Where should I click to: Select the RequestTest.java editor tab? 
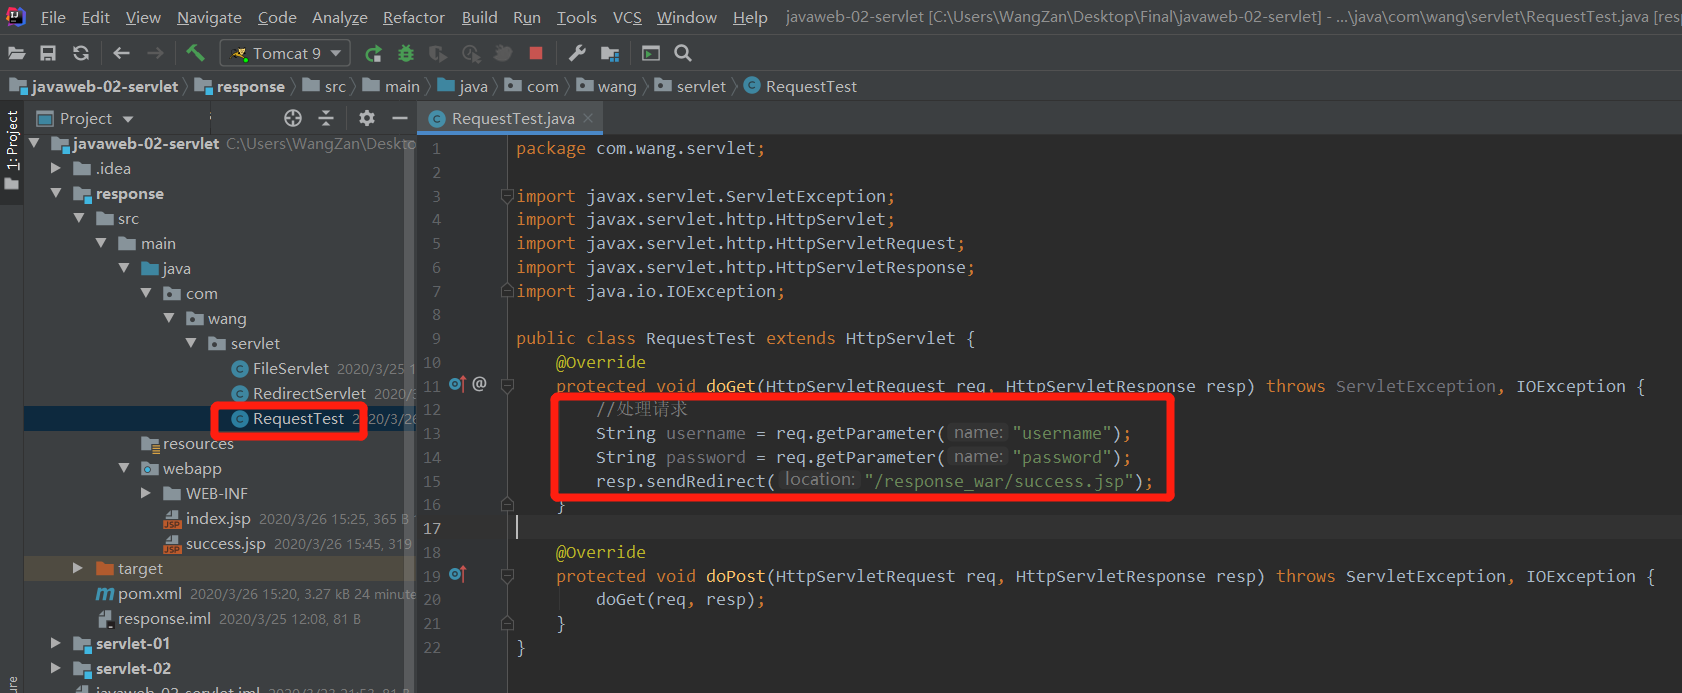[x=510, y=118]
